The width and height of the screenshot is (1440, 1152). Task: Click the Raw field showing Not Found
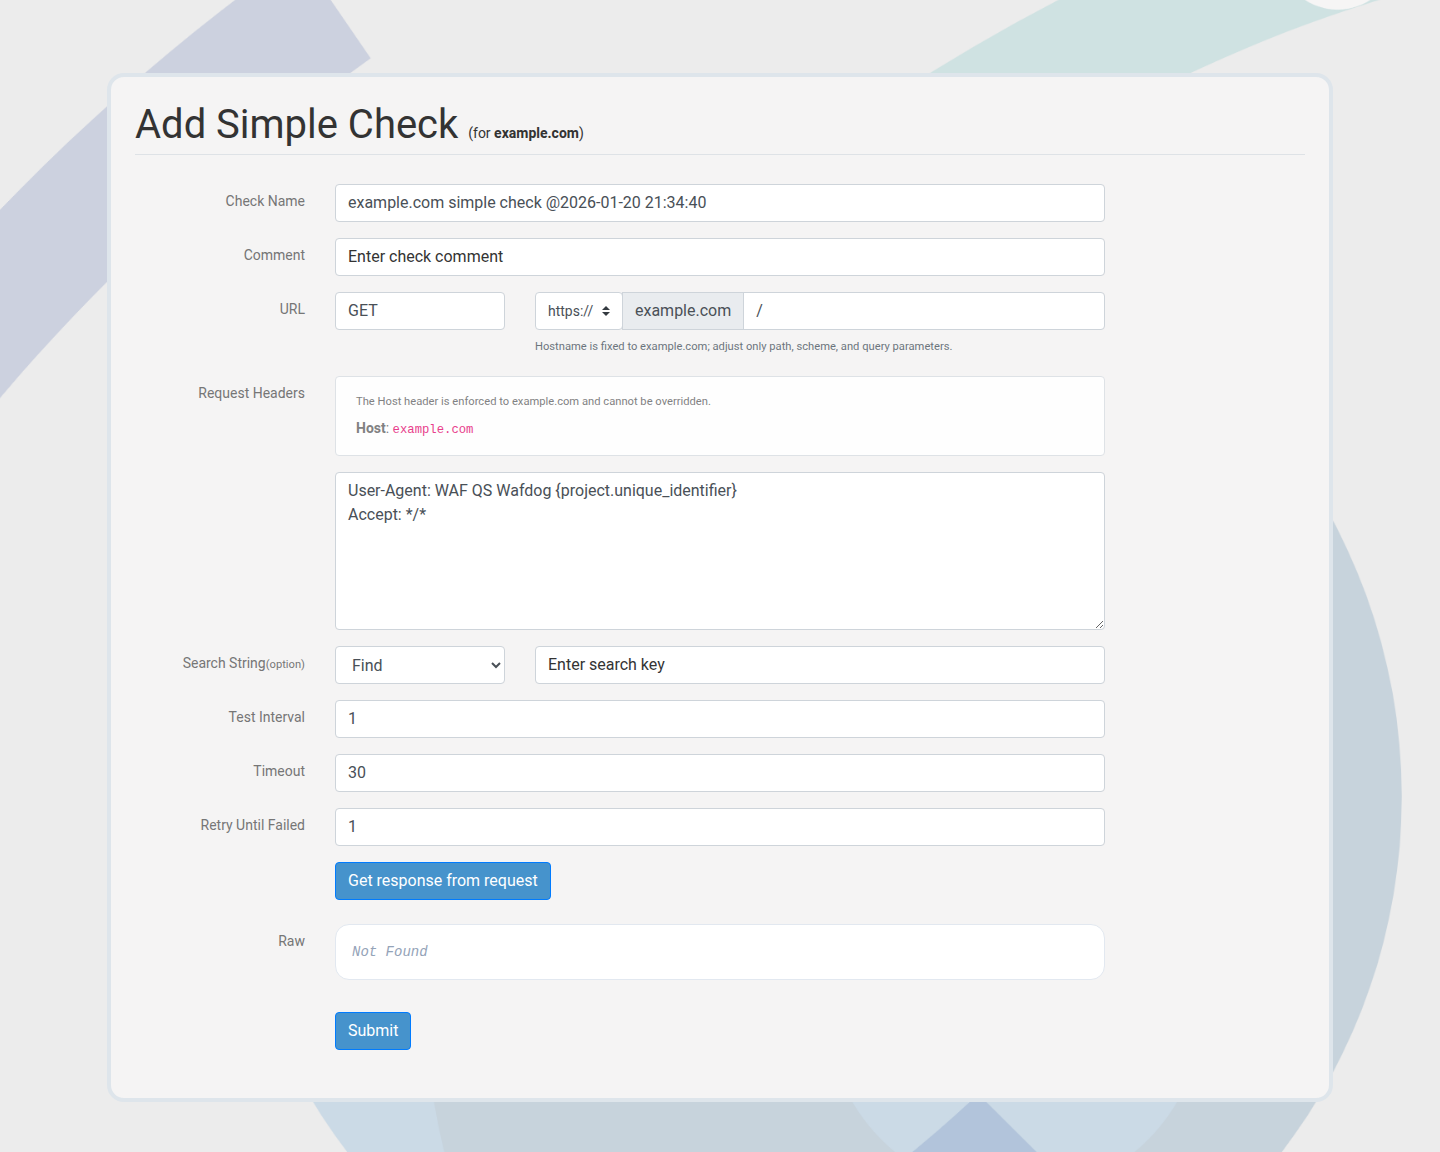click(x=719, y=951)
